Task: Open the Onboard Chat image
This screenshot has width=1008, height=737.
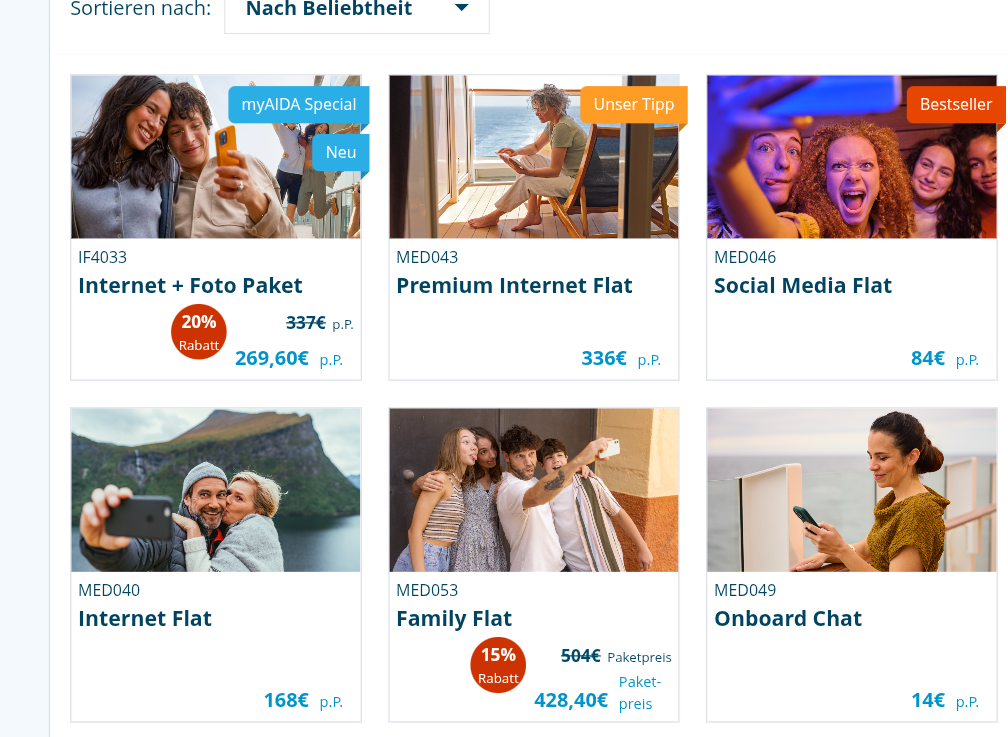Action: click(x=852, y=490)
